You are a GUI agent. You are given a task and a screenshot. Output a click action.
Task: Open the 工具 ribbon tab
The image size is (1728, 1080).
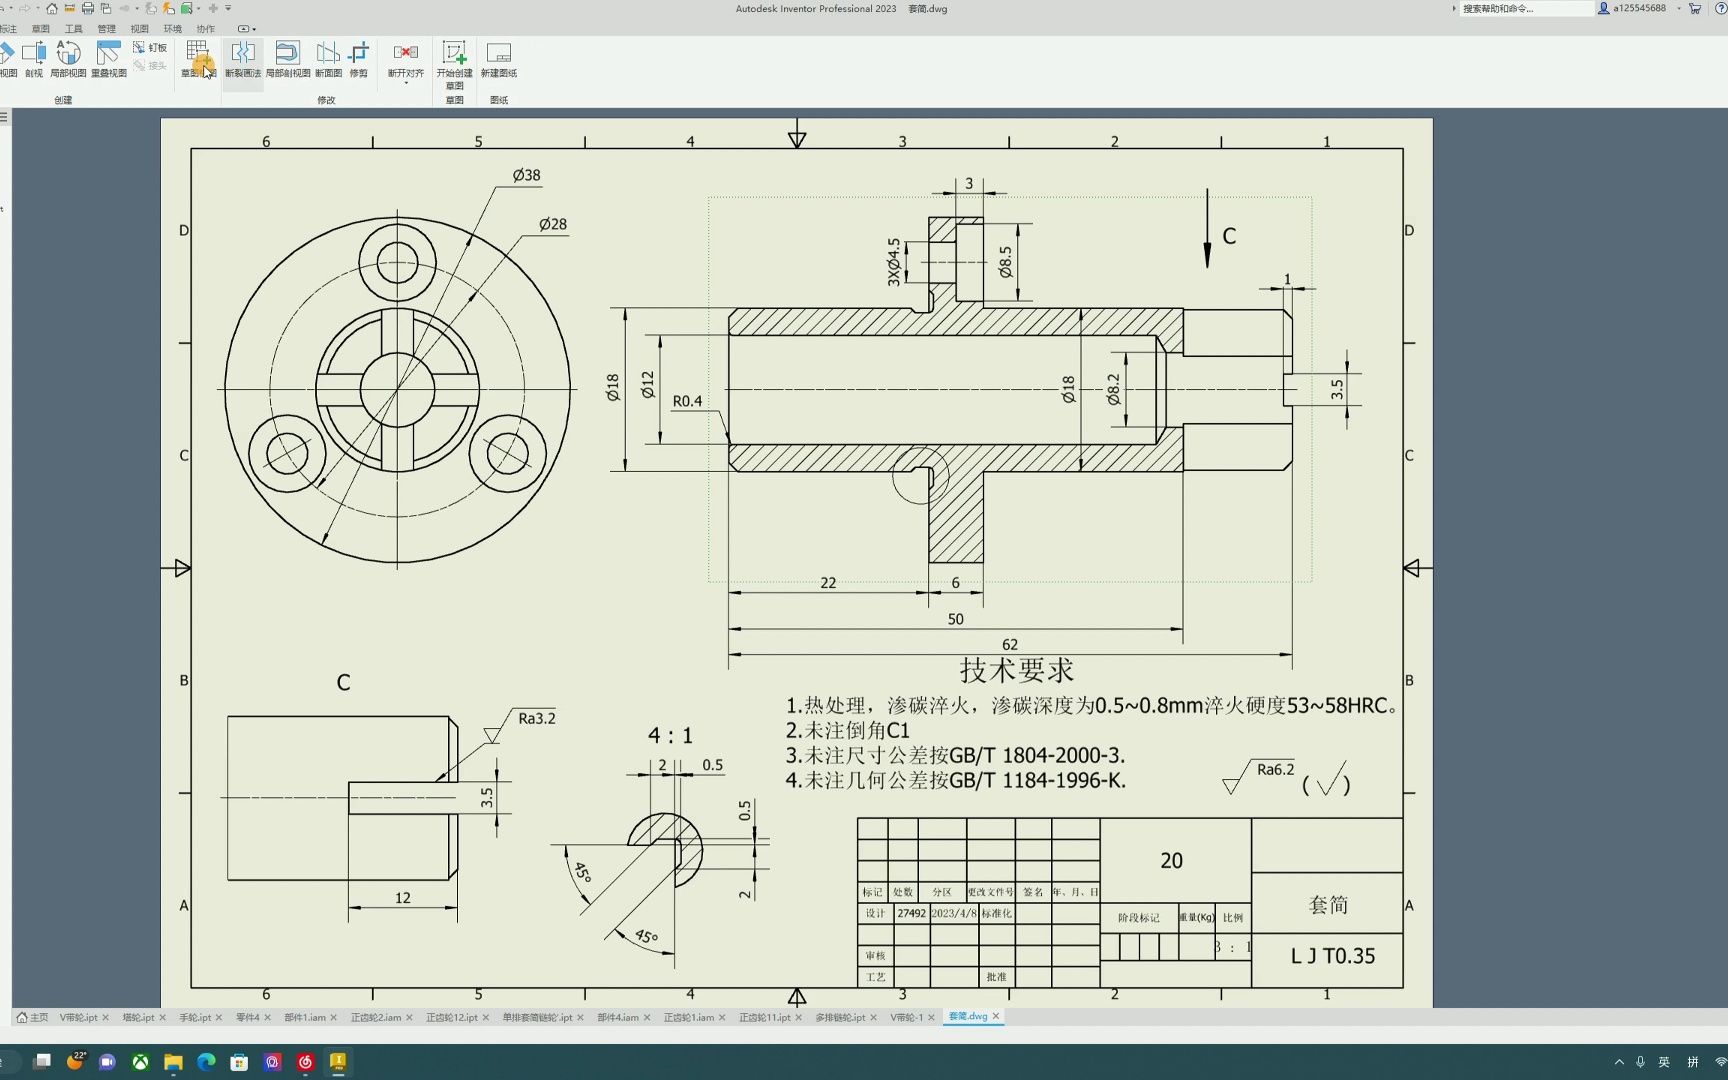pos(74,29)
